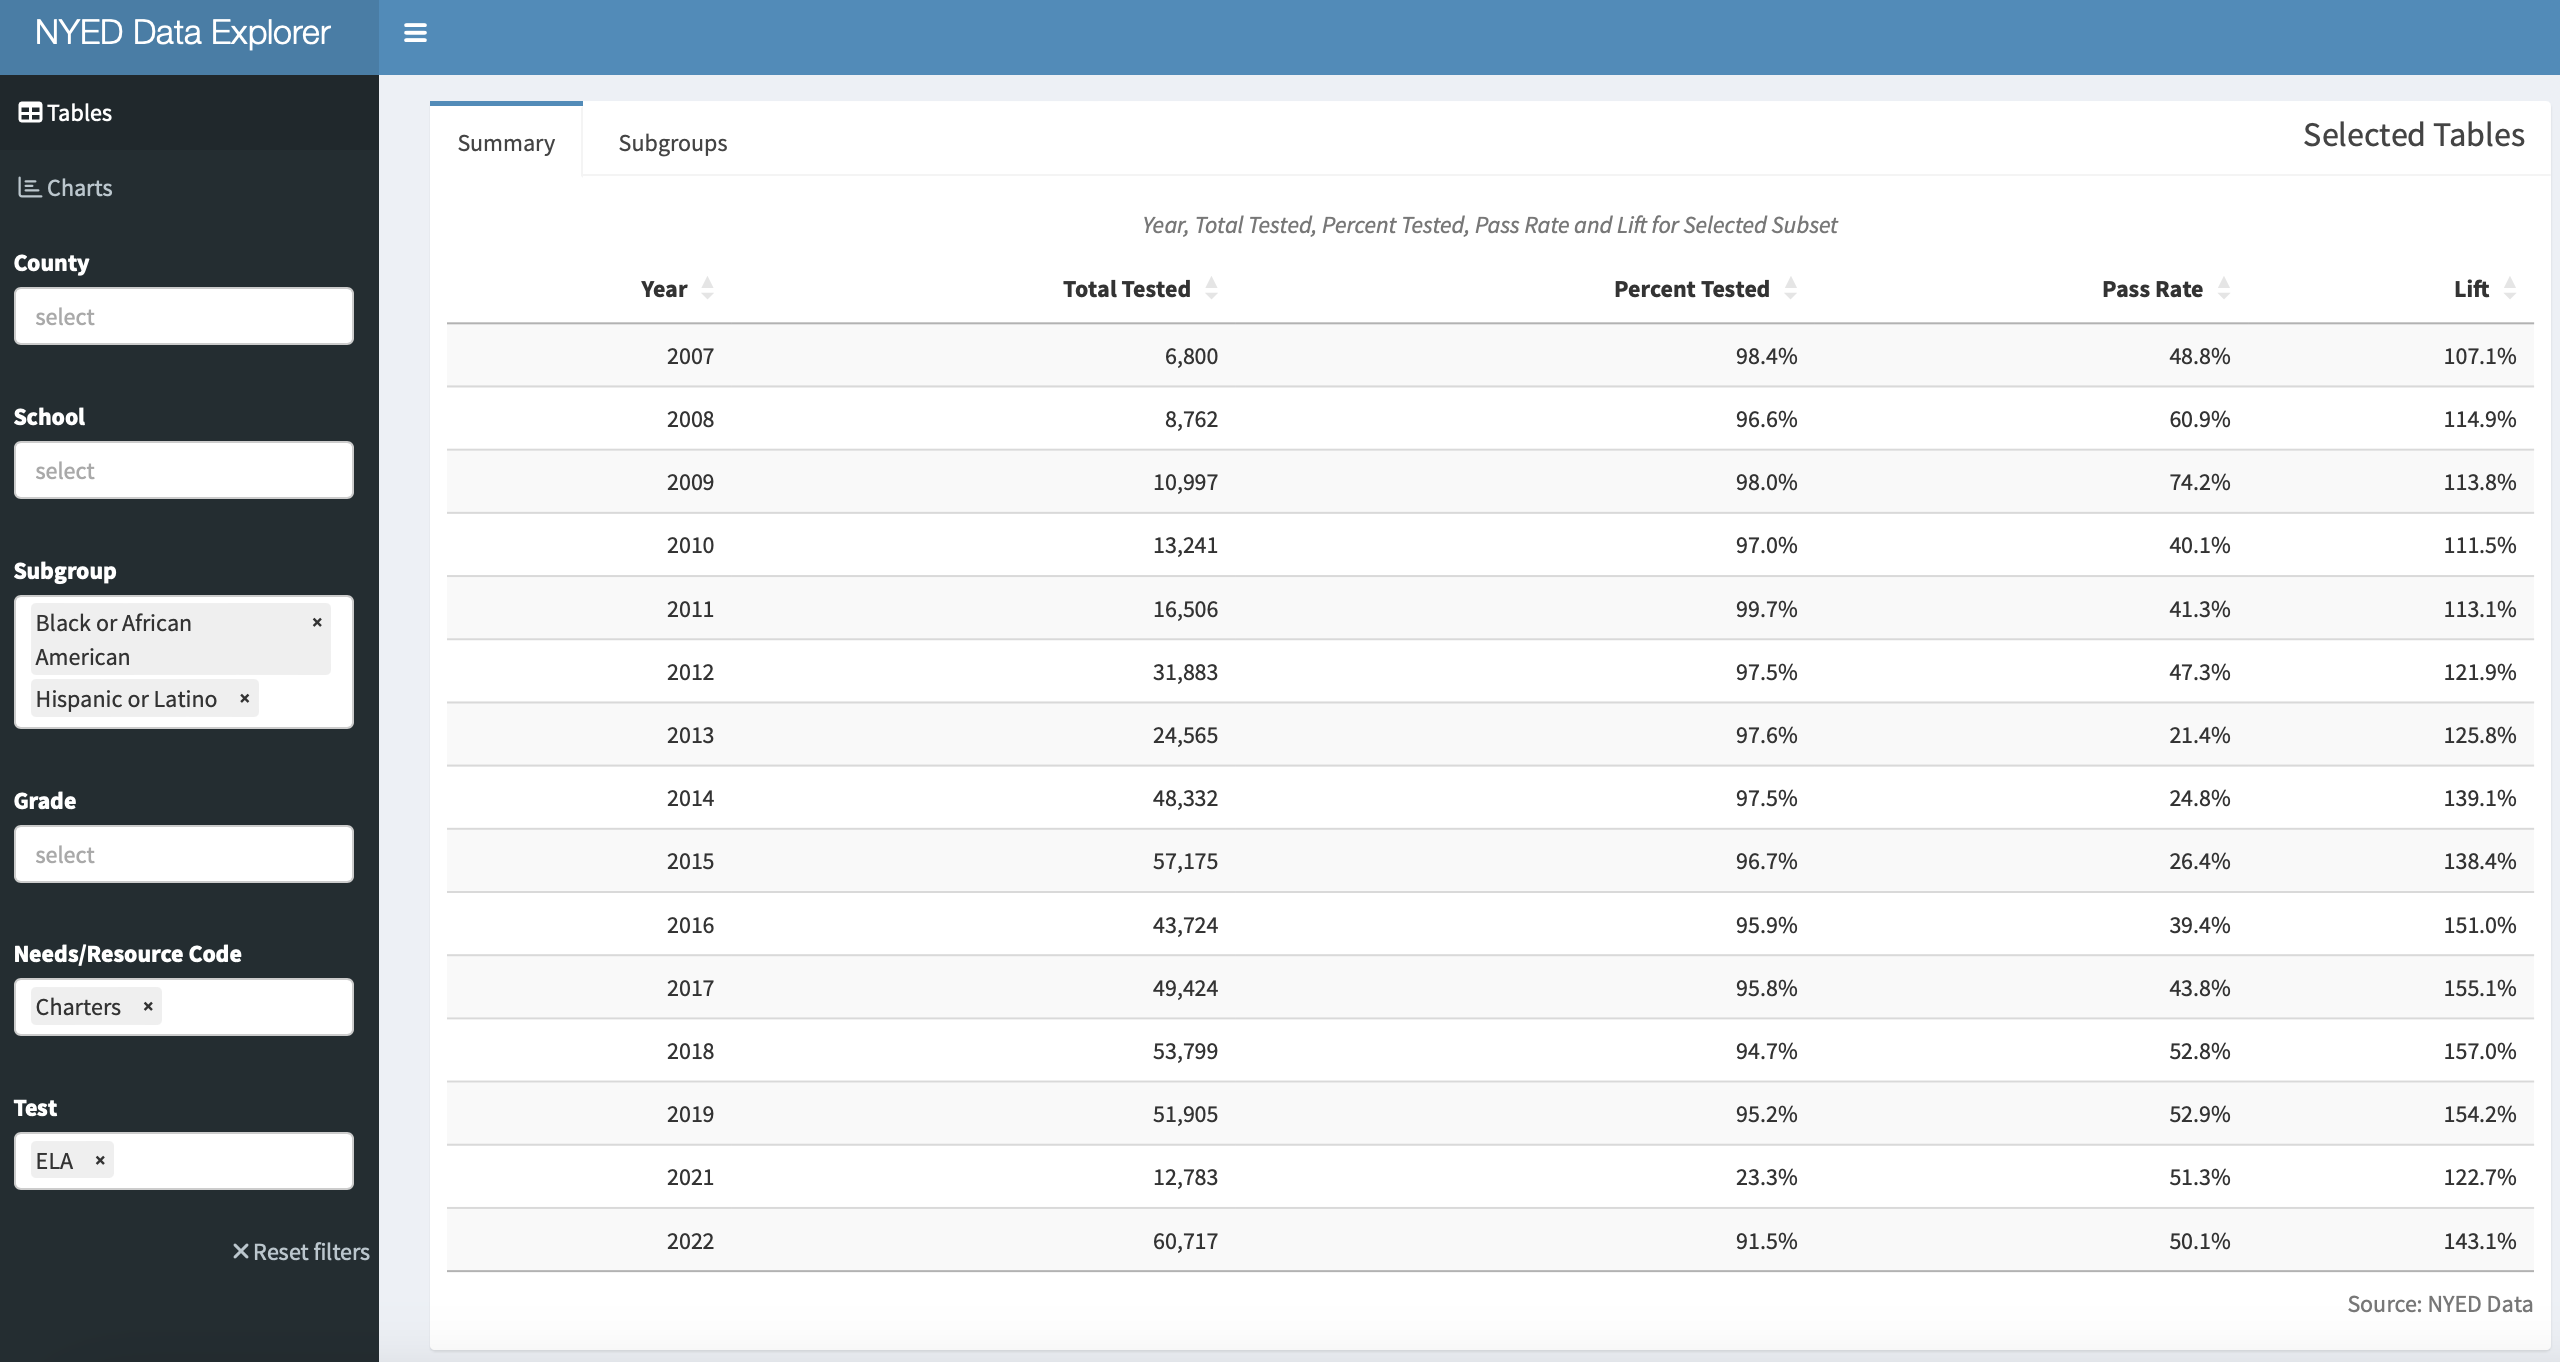This screenshot has height=1362, width=2560.
Task: Switch to the Summary tab
Action: [505, 142]
